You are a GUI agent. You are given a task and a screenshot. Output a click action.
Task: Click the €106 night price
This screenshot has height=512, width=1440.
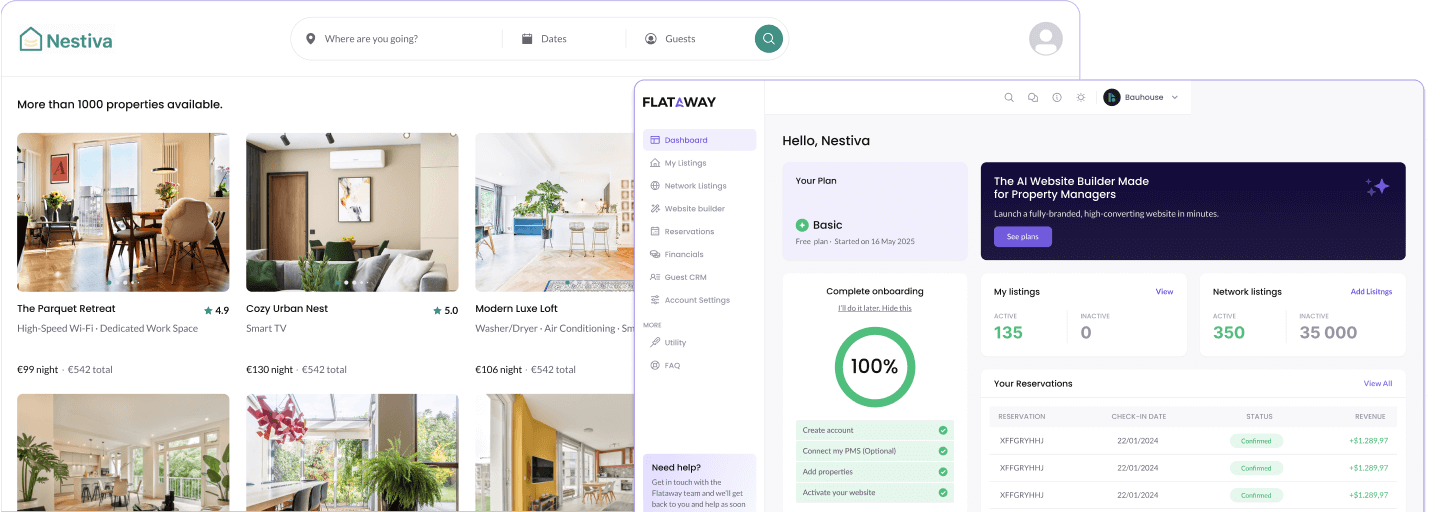click(x=499, y=370)
